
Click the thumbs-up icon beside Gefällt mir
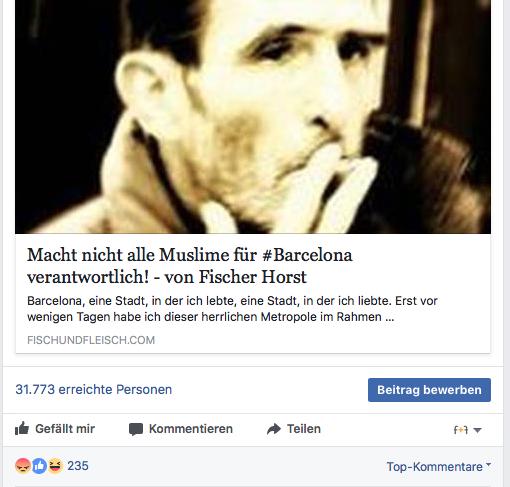[x=22, y=429]
